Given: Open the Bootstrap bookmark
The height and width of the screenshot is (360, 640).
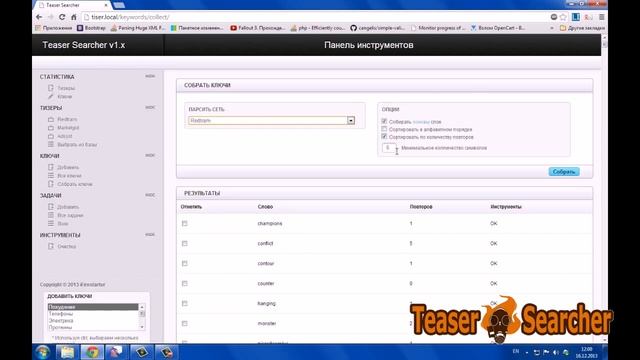Looking at the screenshot, I should 91,28.
